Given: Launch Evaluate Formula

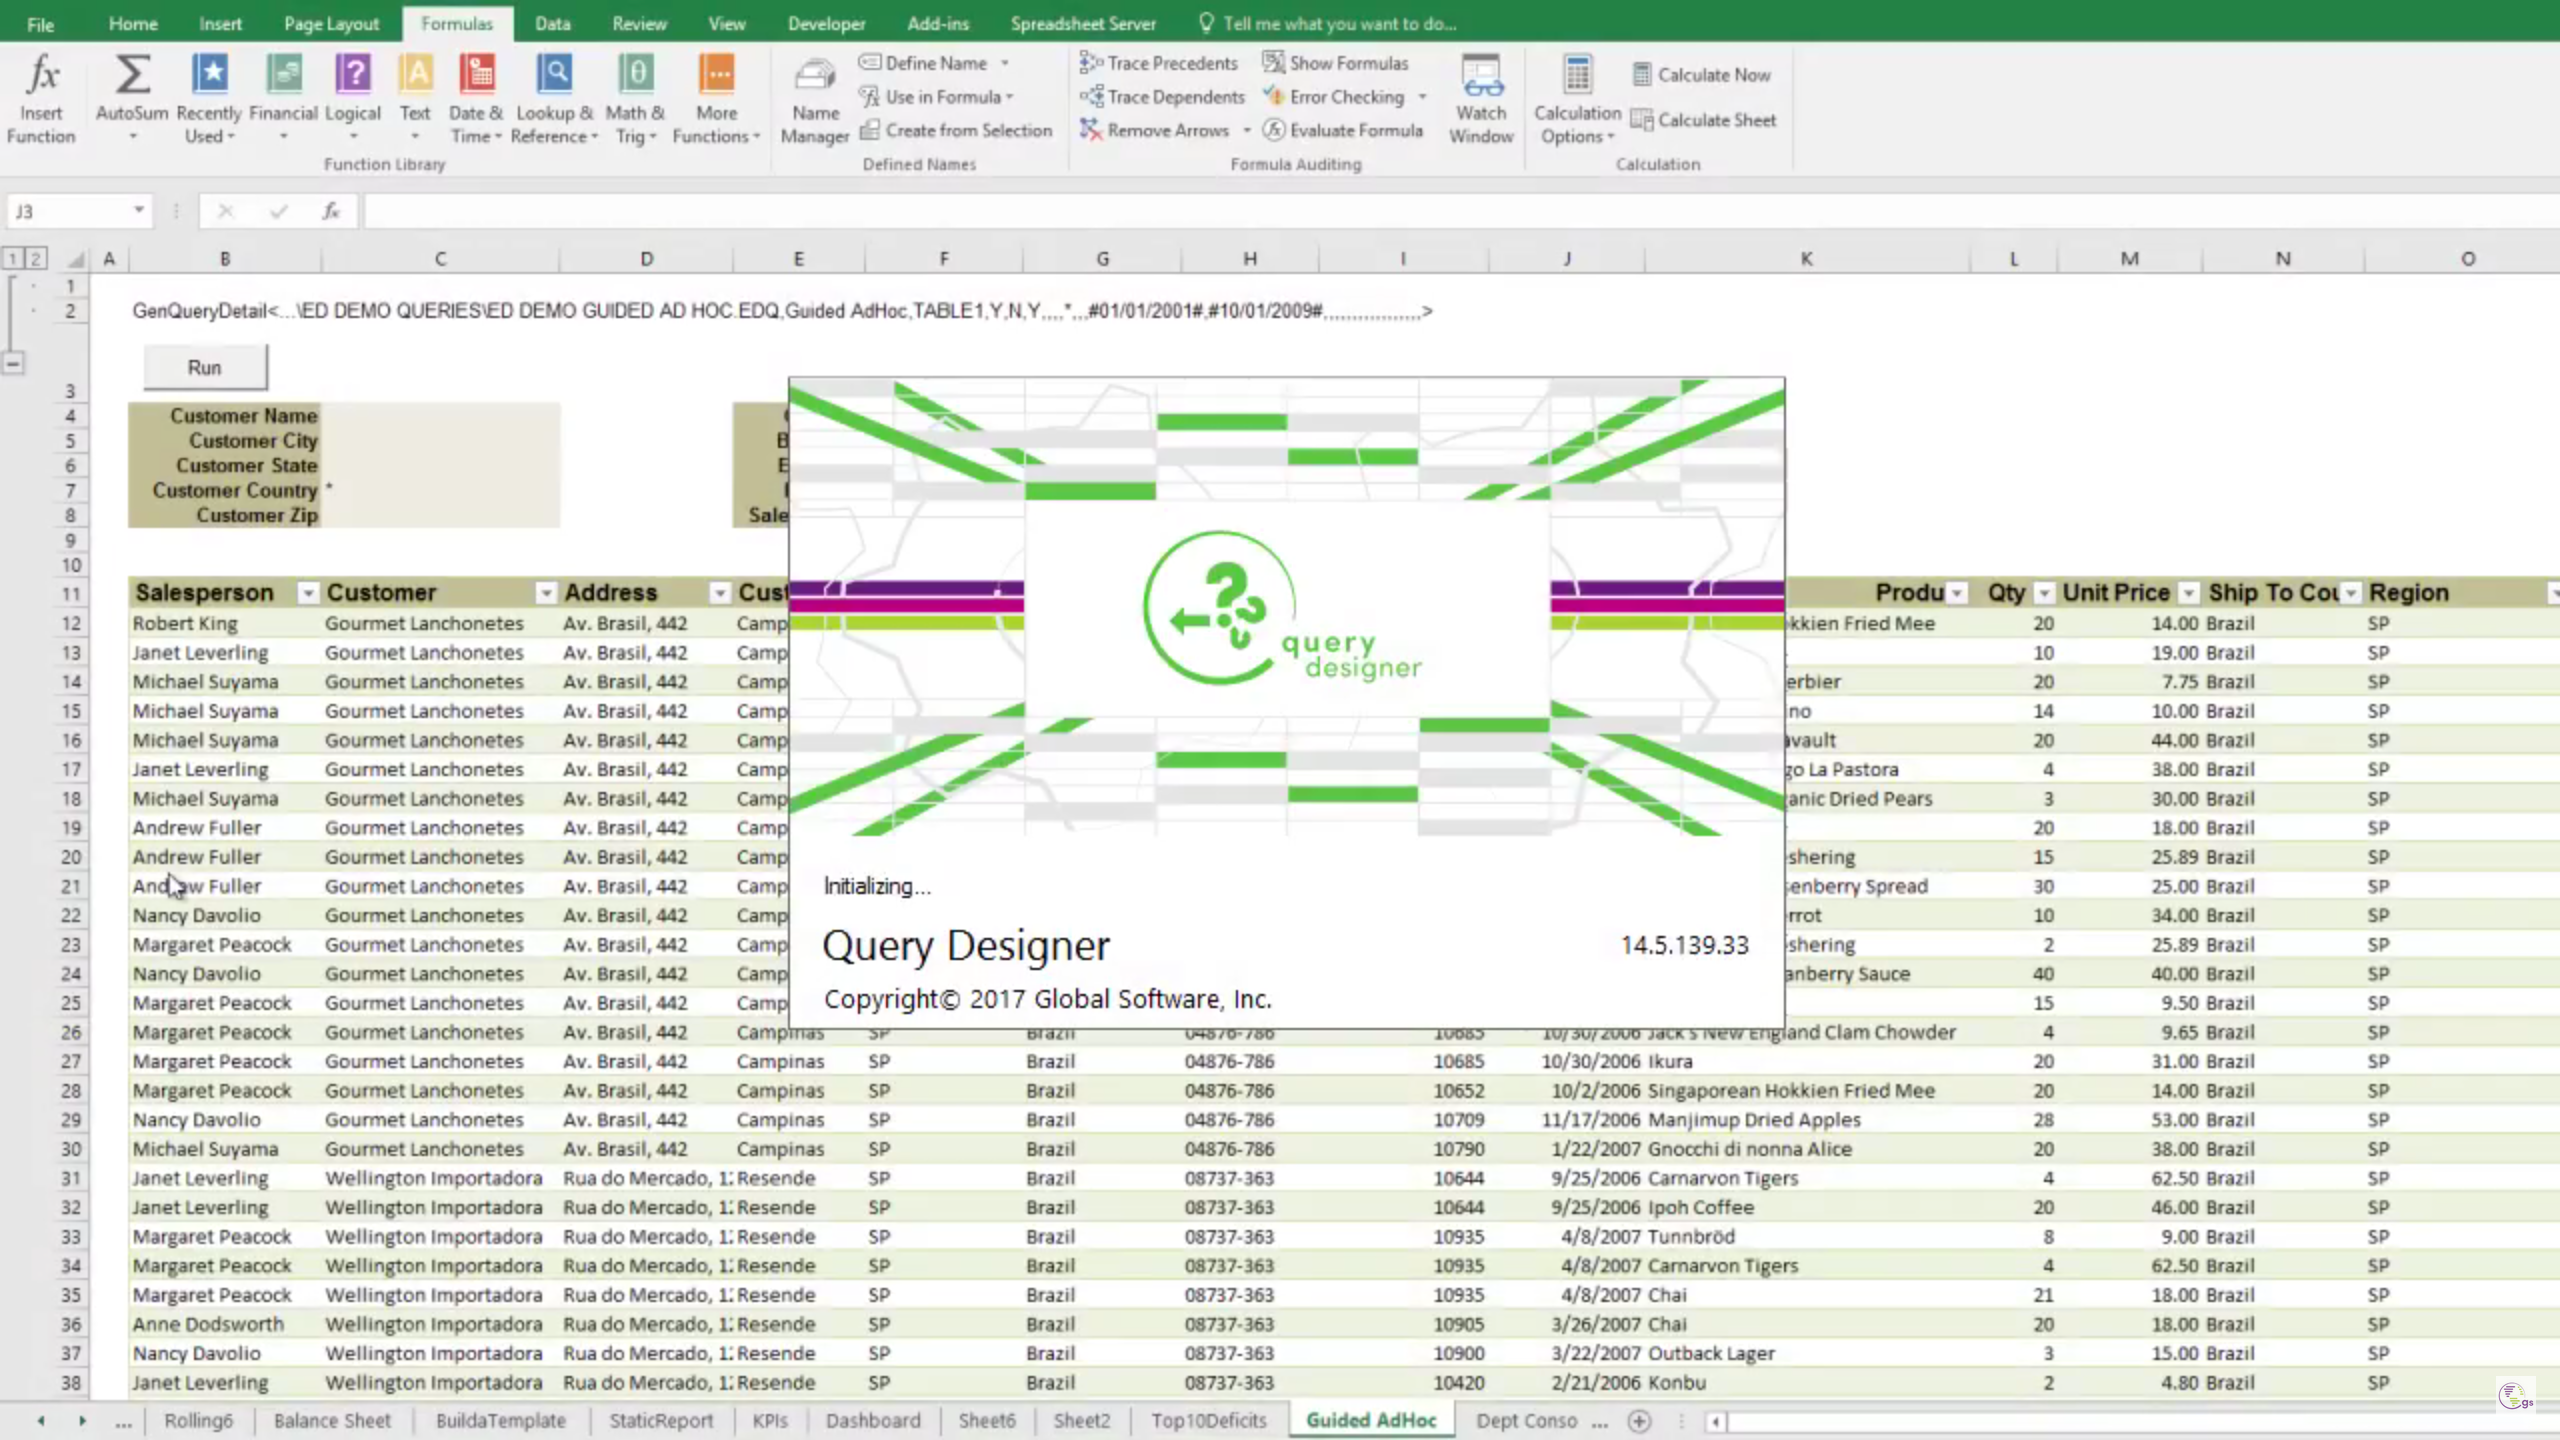Looking at the screenshot, I should tap(1344, 130).
